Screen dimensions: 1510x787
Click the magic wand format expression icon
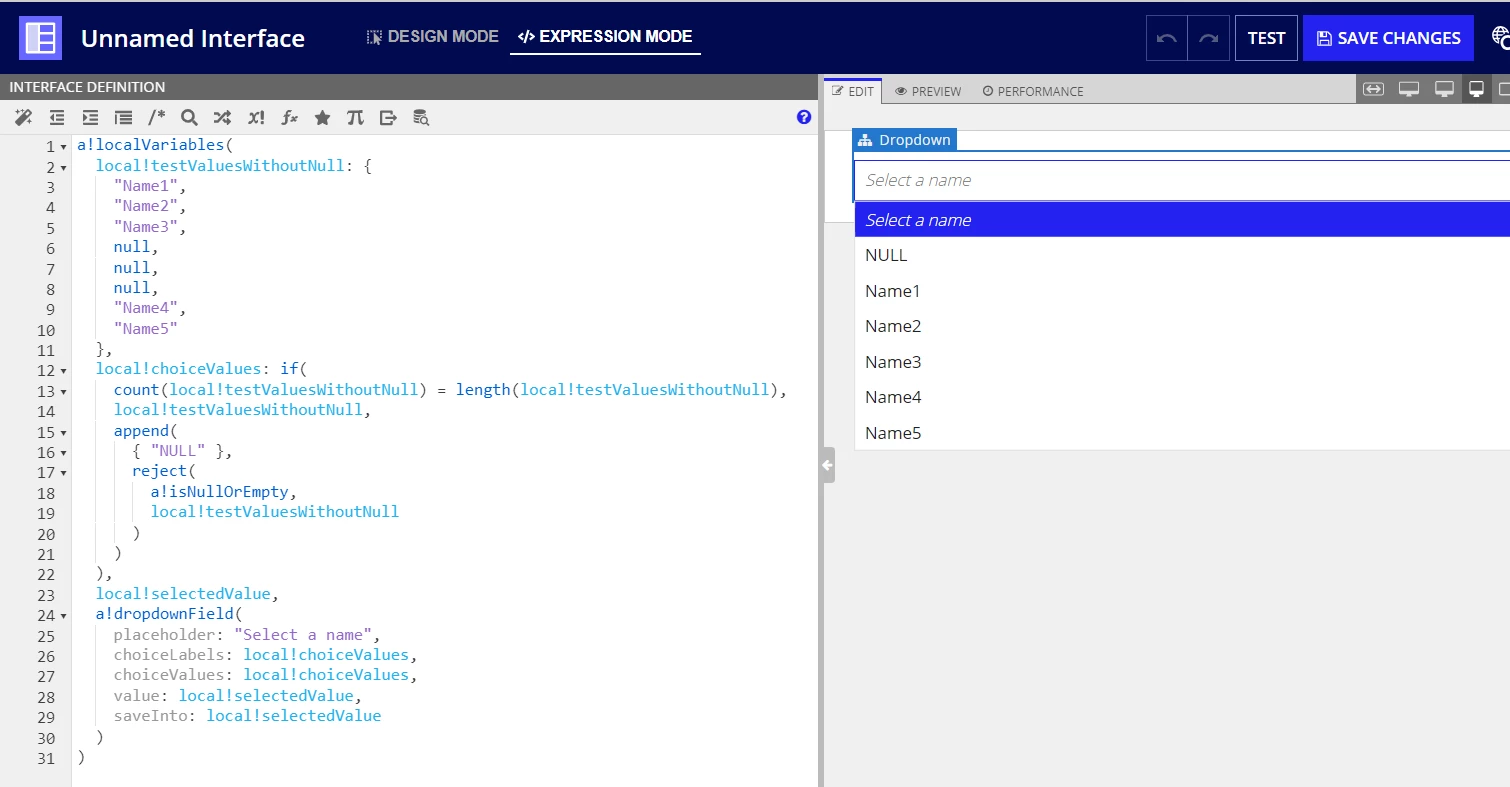coord(23,118)
